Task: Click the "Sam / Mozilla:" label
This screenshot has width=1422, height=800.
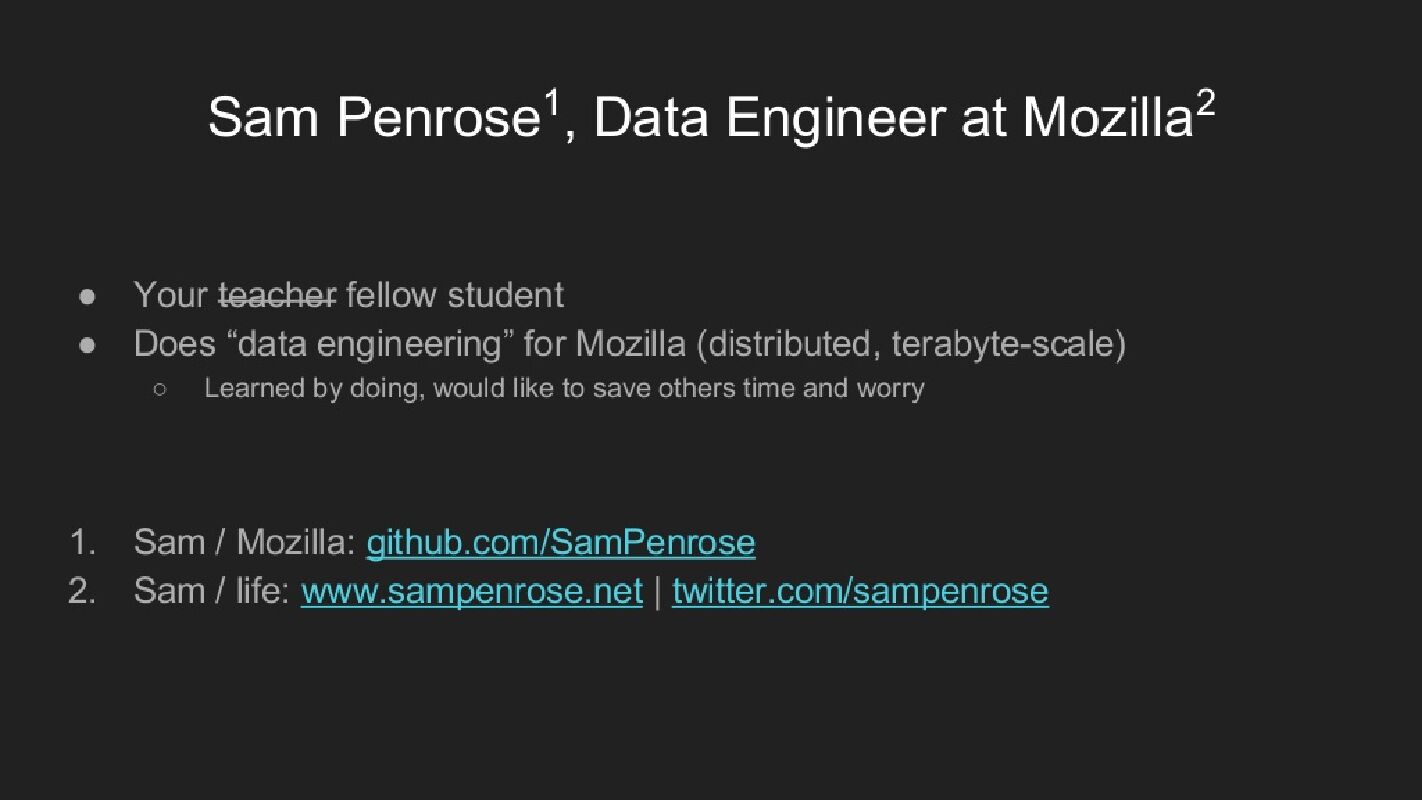Action: [x=244, y=542]
